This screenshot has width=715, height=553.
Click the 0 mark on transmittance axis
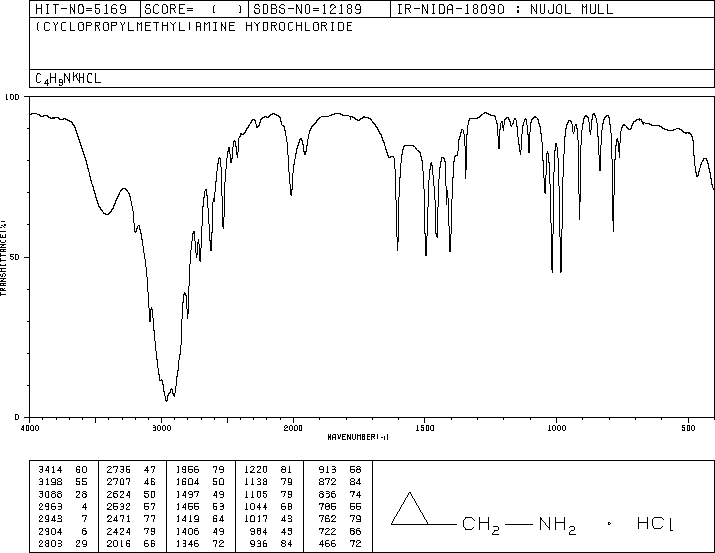(17, 417)
